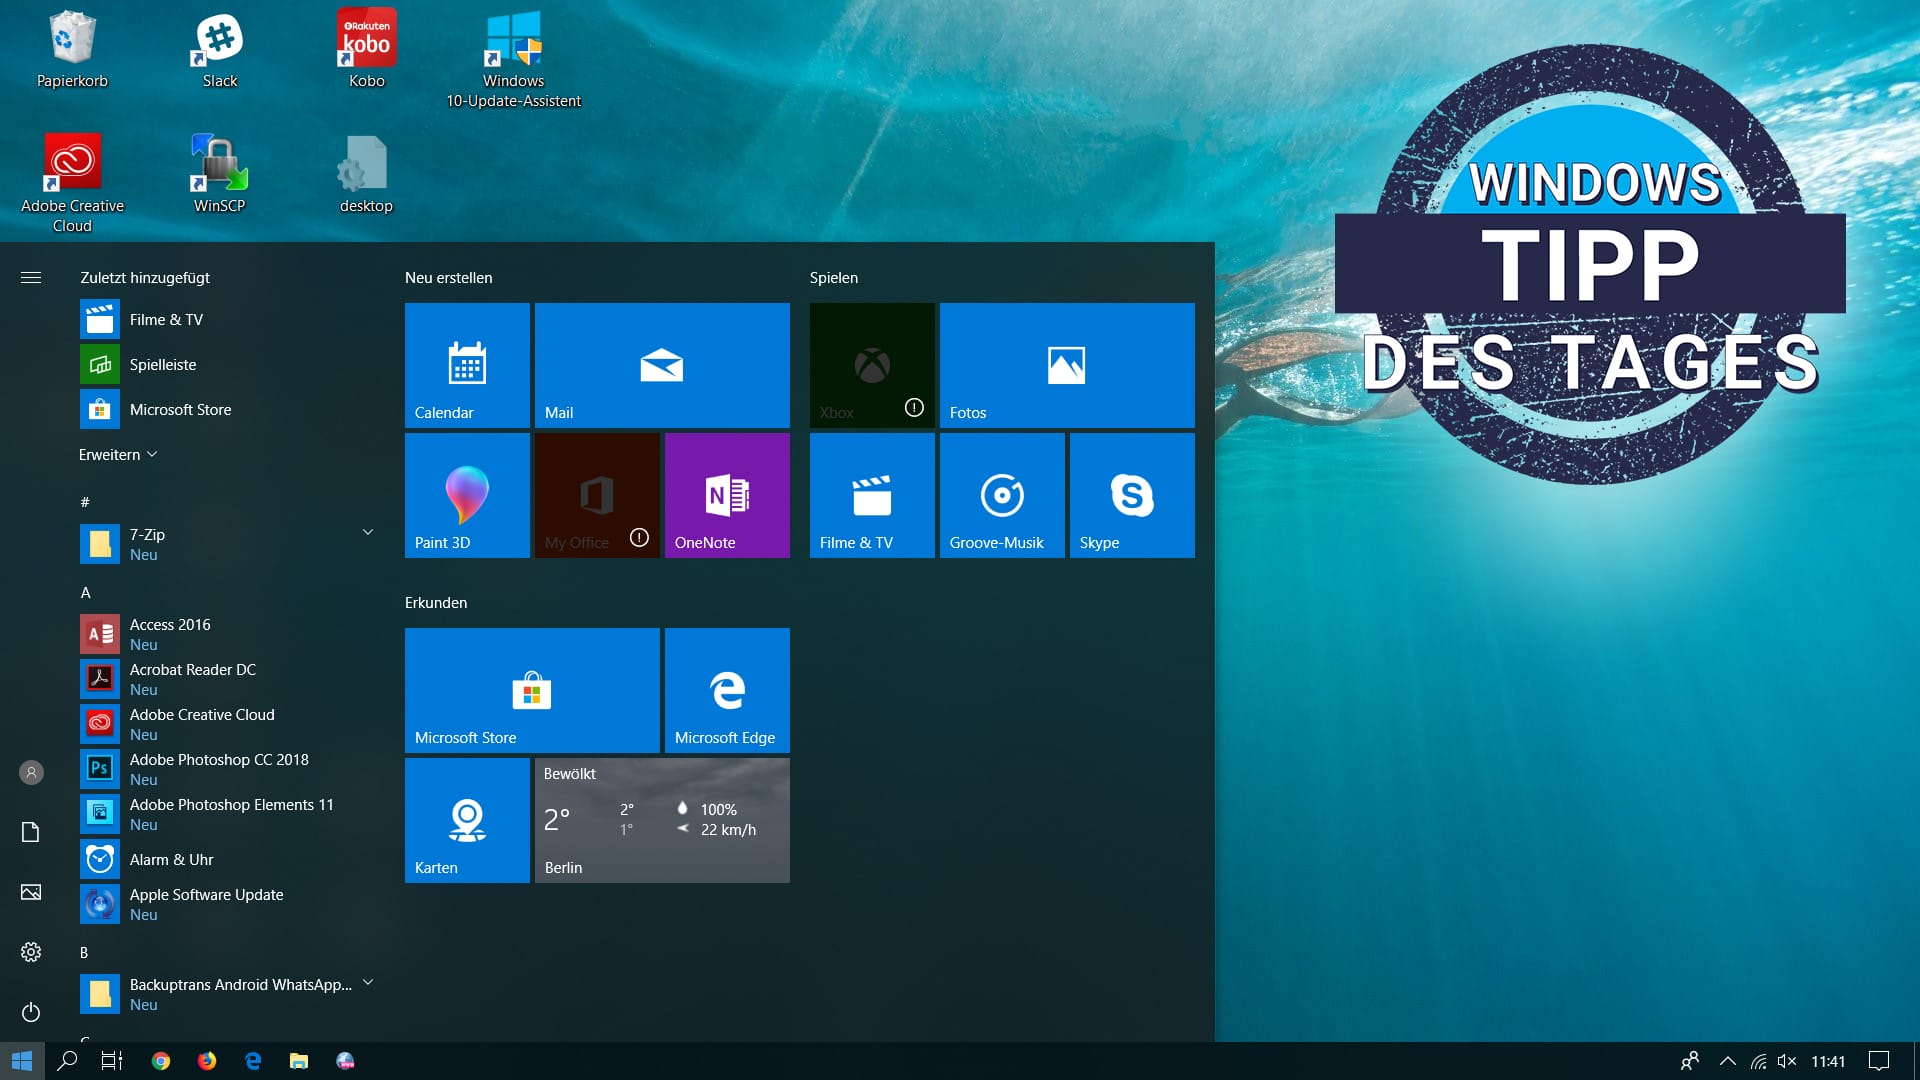1920x1080 pixels.
Task: Click the Windows Start button
Action: (22, 1061)
